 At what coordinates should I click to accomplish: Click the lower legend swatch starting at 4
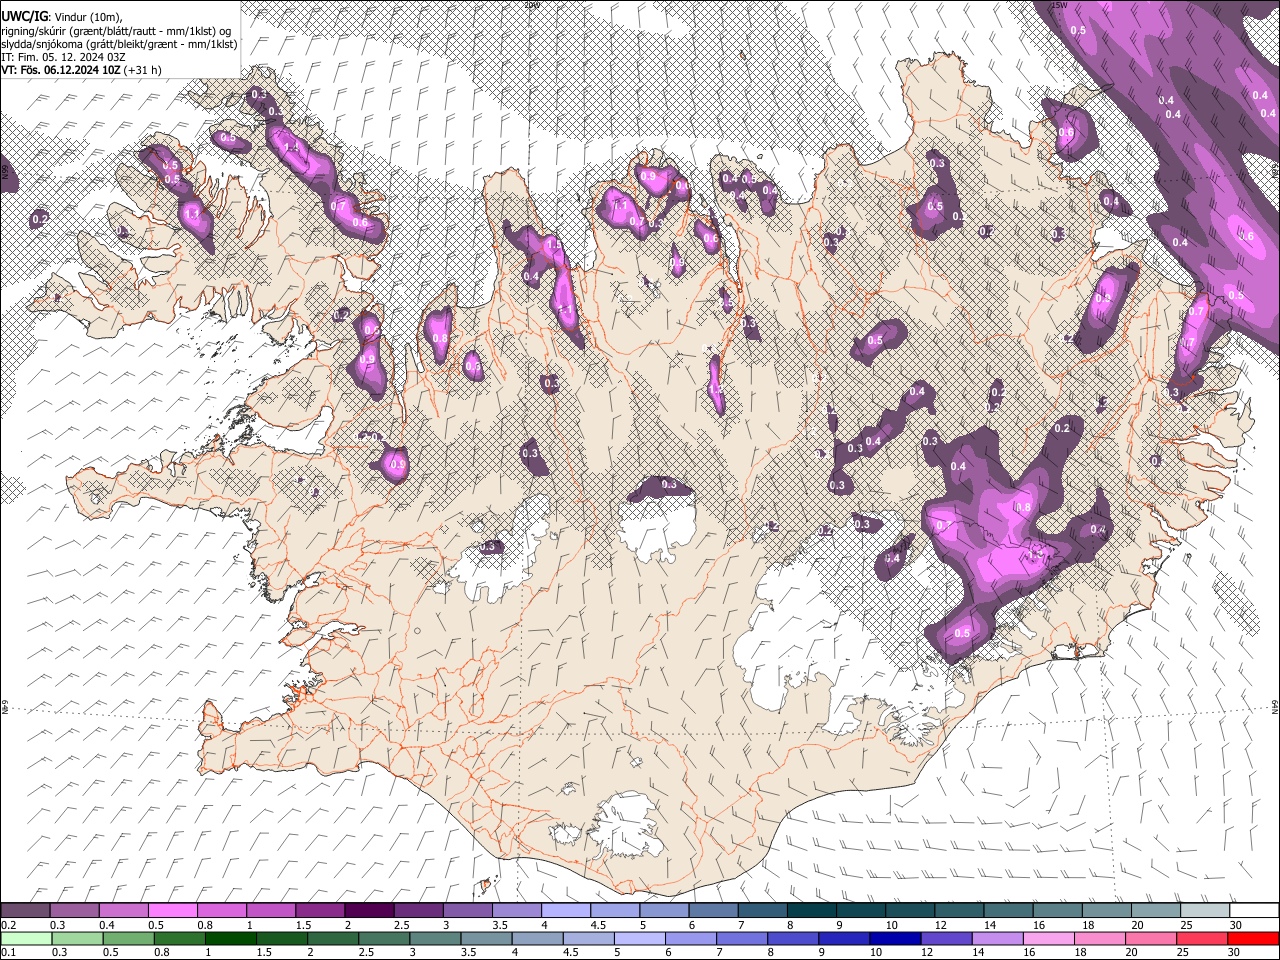pyautogui.click(x=537, y=939)
